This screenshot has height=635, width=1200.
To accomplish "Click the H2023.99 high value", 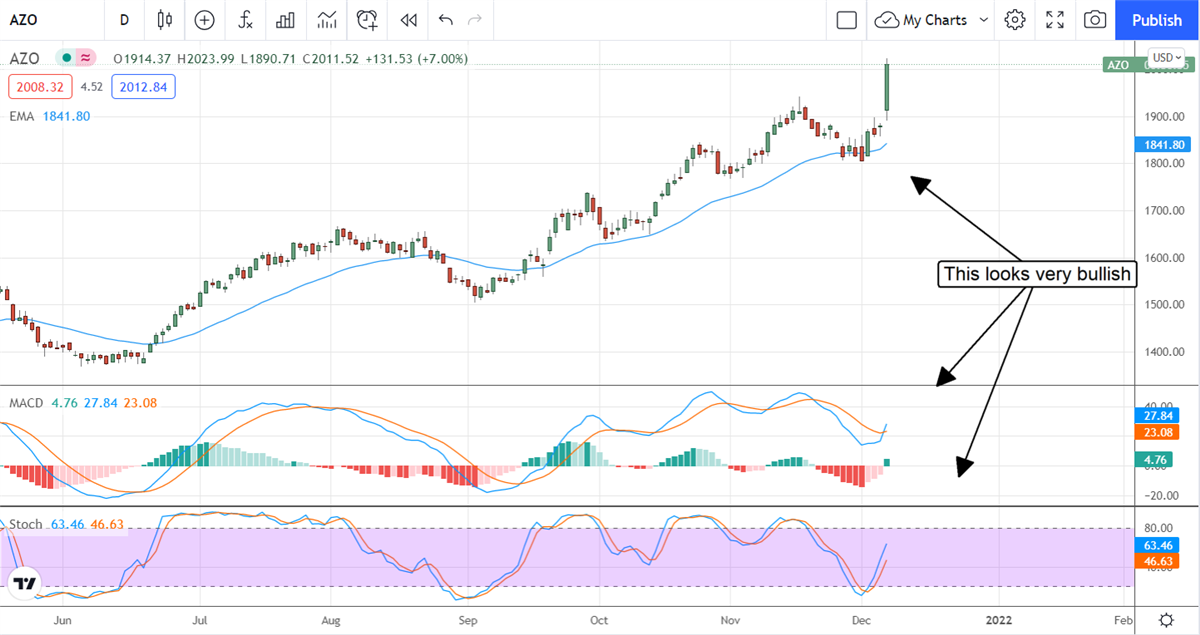I will coord(208,59).
